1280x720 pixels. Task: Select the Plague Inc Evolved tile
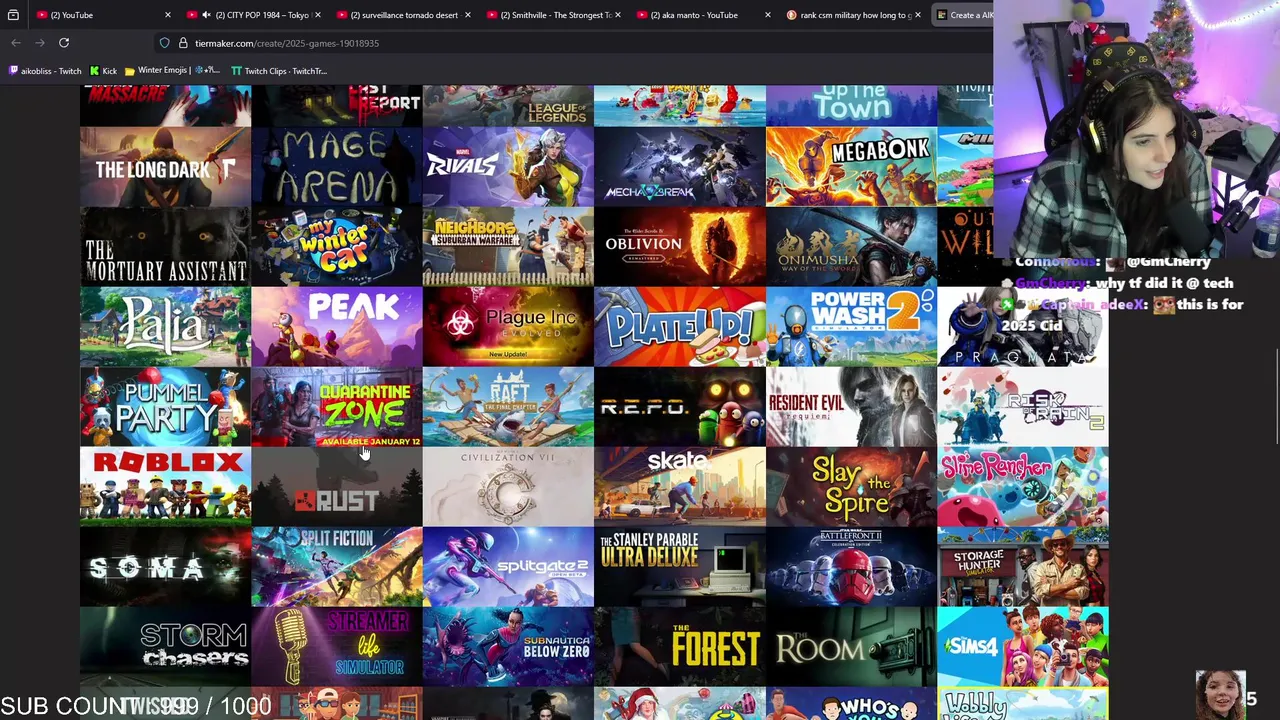[x=508, y=327]
